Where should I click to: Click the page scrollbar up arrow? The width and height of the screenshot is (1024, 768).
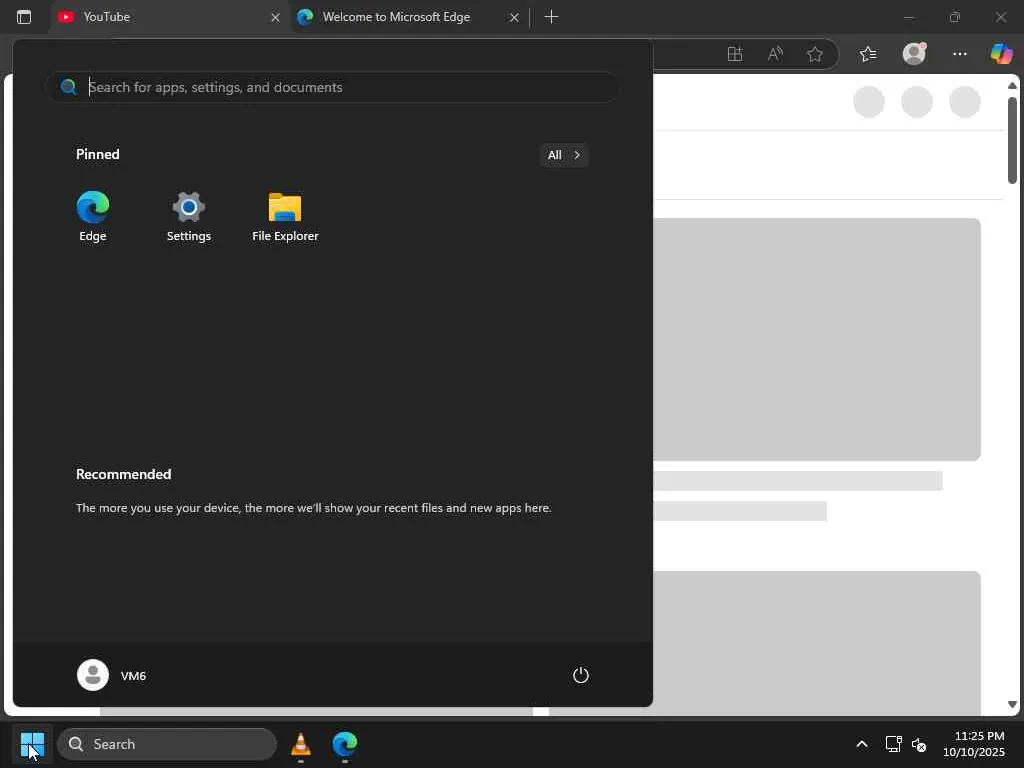1012,86
